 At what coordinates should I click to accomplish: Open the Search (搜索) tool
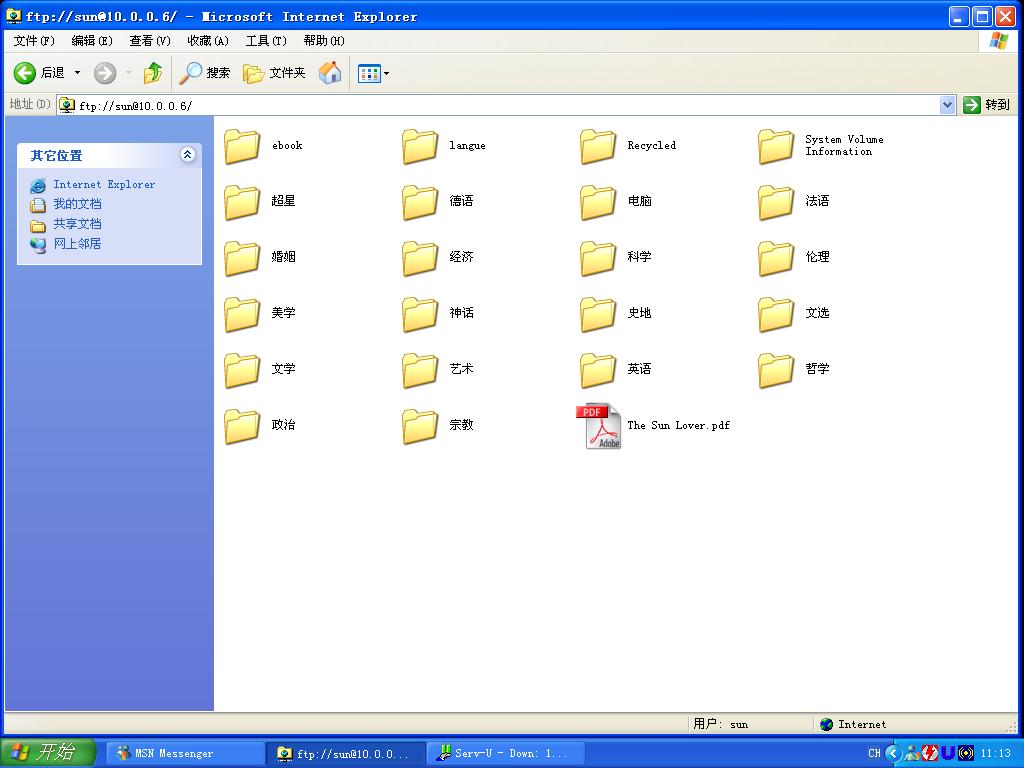coord(205,73)
